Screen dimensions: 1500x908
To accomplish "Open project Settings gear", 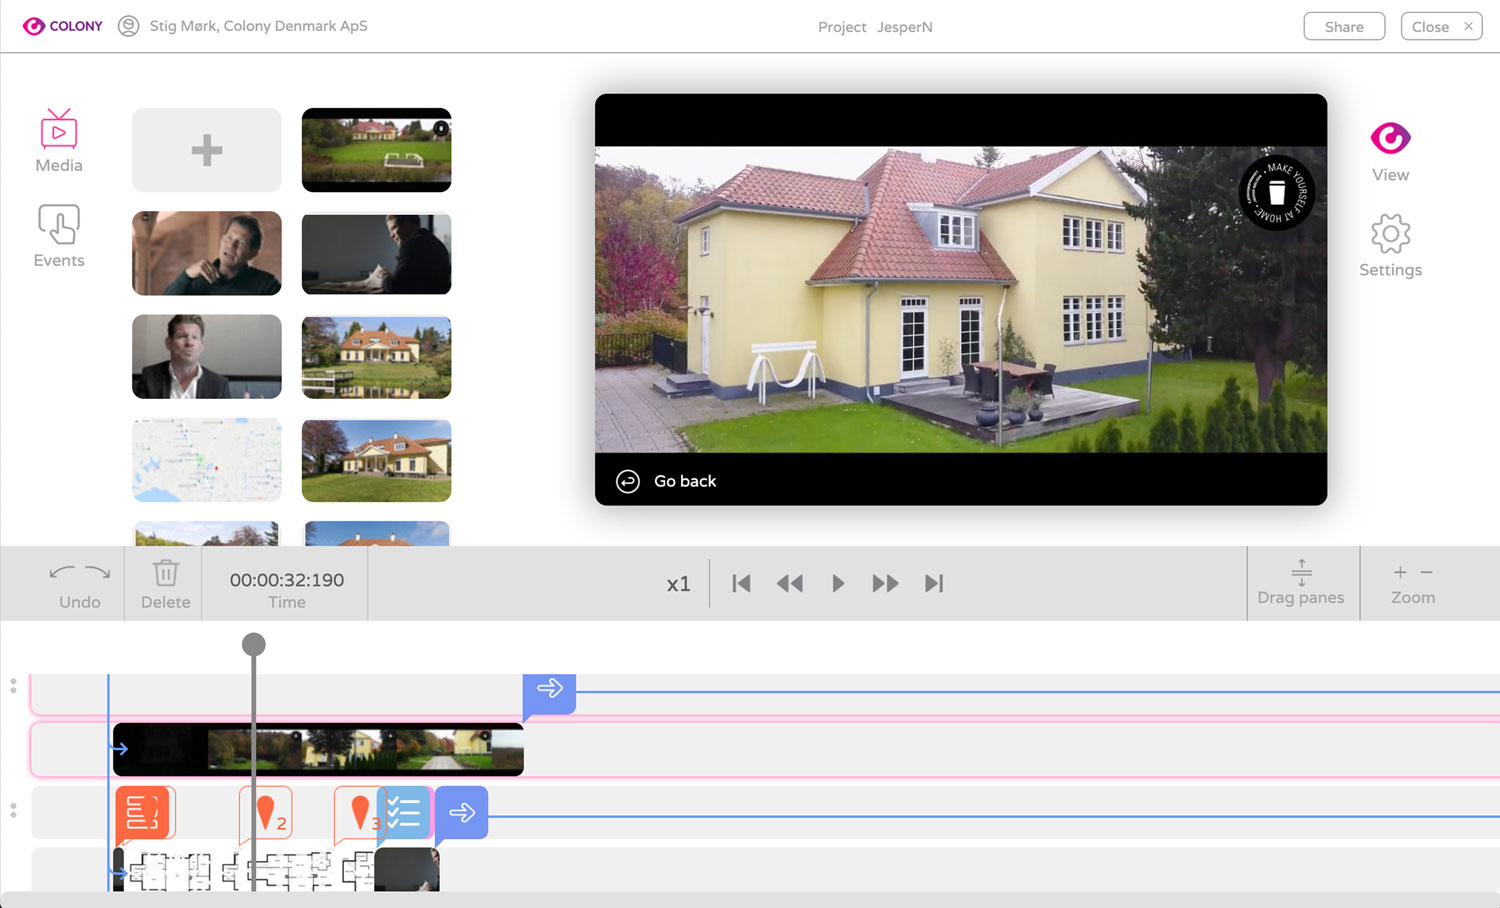I will tap(1390, 245).
